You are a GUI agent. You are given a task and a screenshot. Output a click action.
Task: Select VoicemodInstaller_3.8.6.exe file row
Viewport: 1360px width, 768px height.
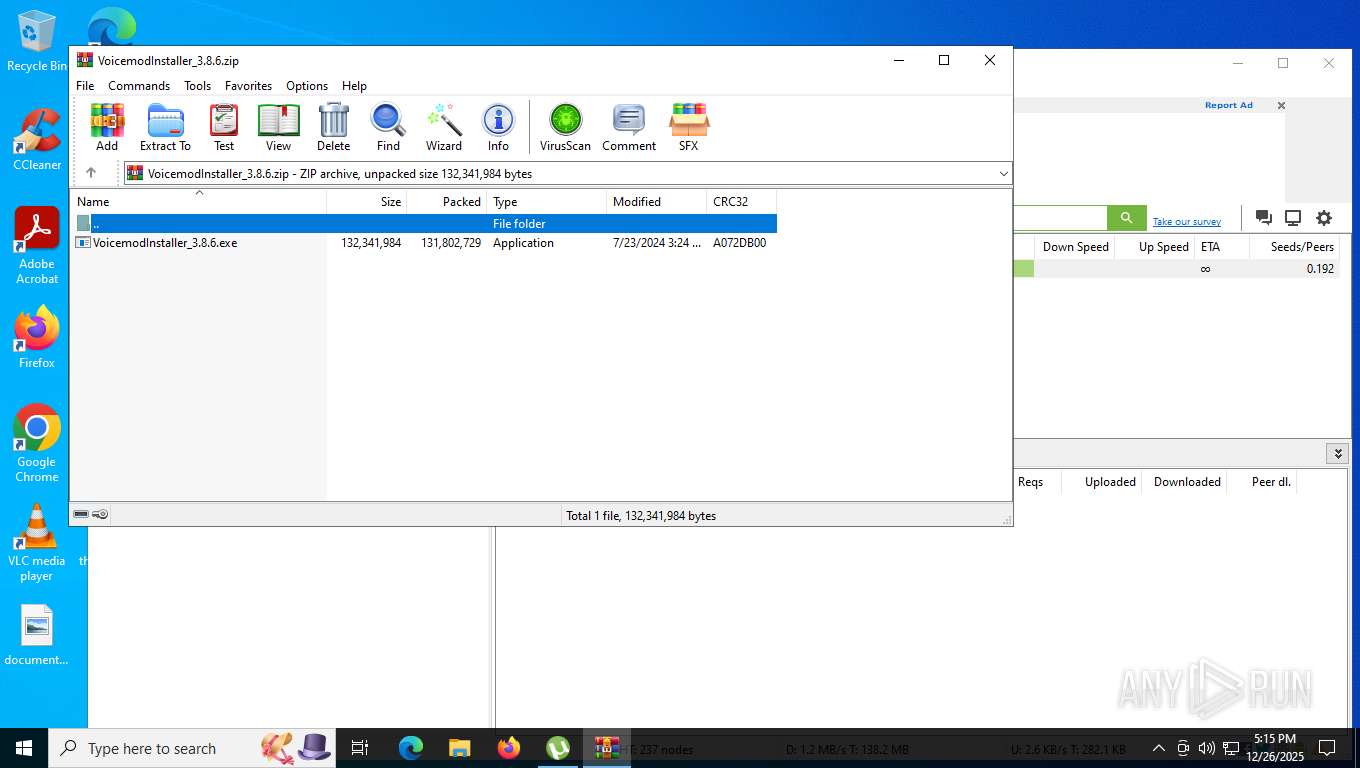pyautogui.click(x=424, y=243)
